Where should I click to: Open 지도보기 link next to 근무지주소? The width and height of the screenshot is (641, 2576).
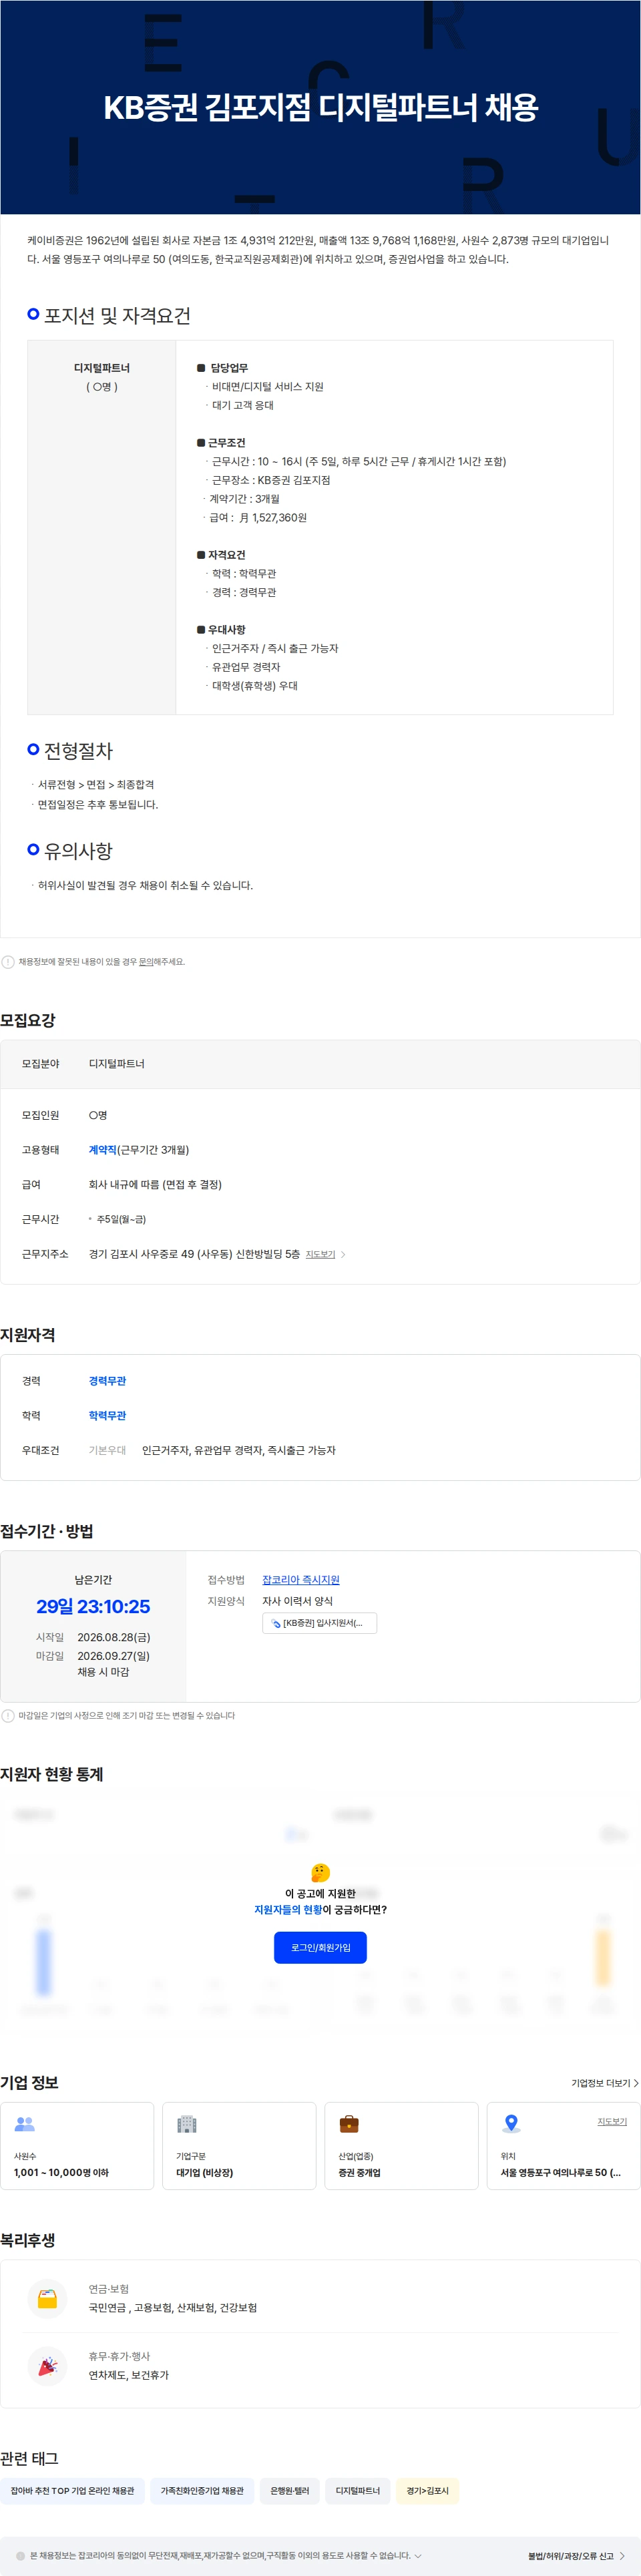pos(320,1254)
